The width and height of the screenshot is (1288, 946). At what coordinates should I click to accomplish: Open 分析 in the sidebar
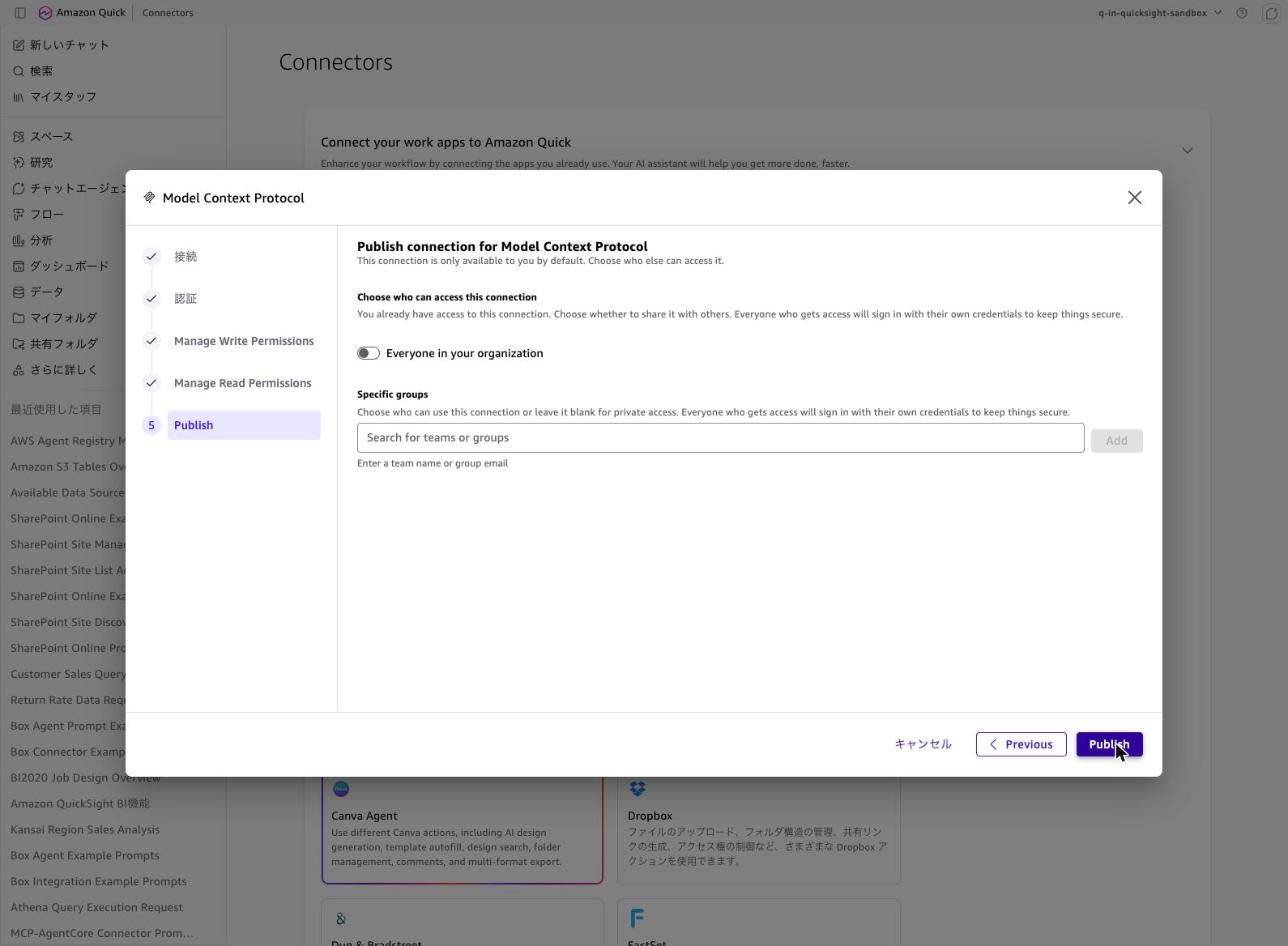tap(33, 241)
